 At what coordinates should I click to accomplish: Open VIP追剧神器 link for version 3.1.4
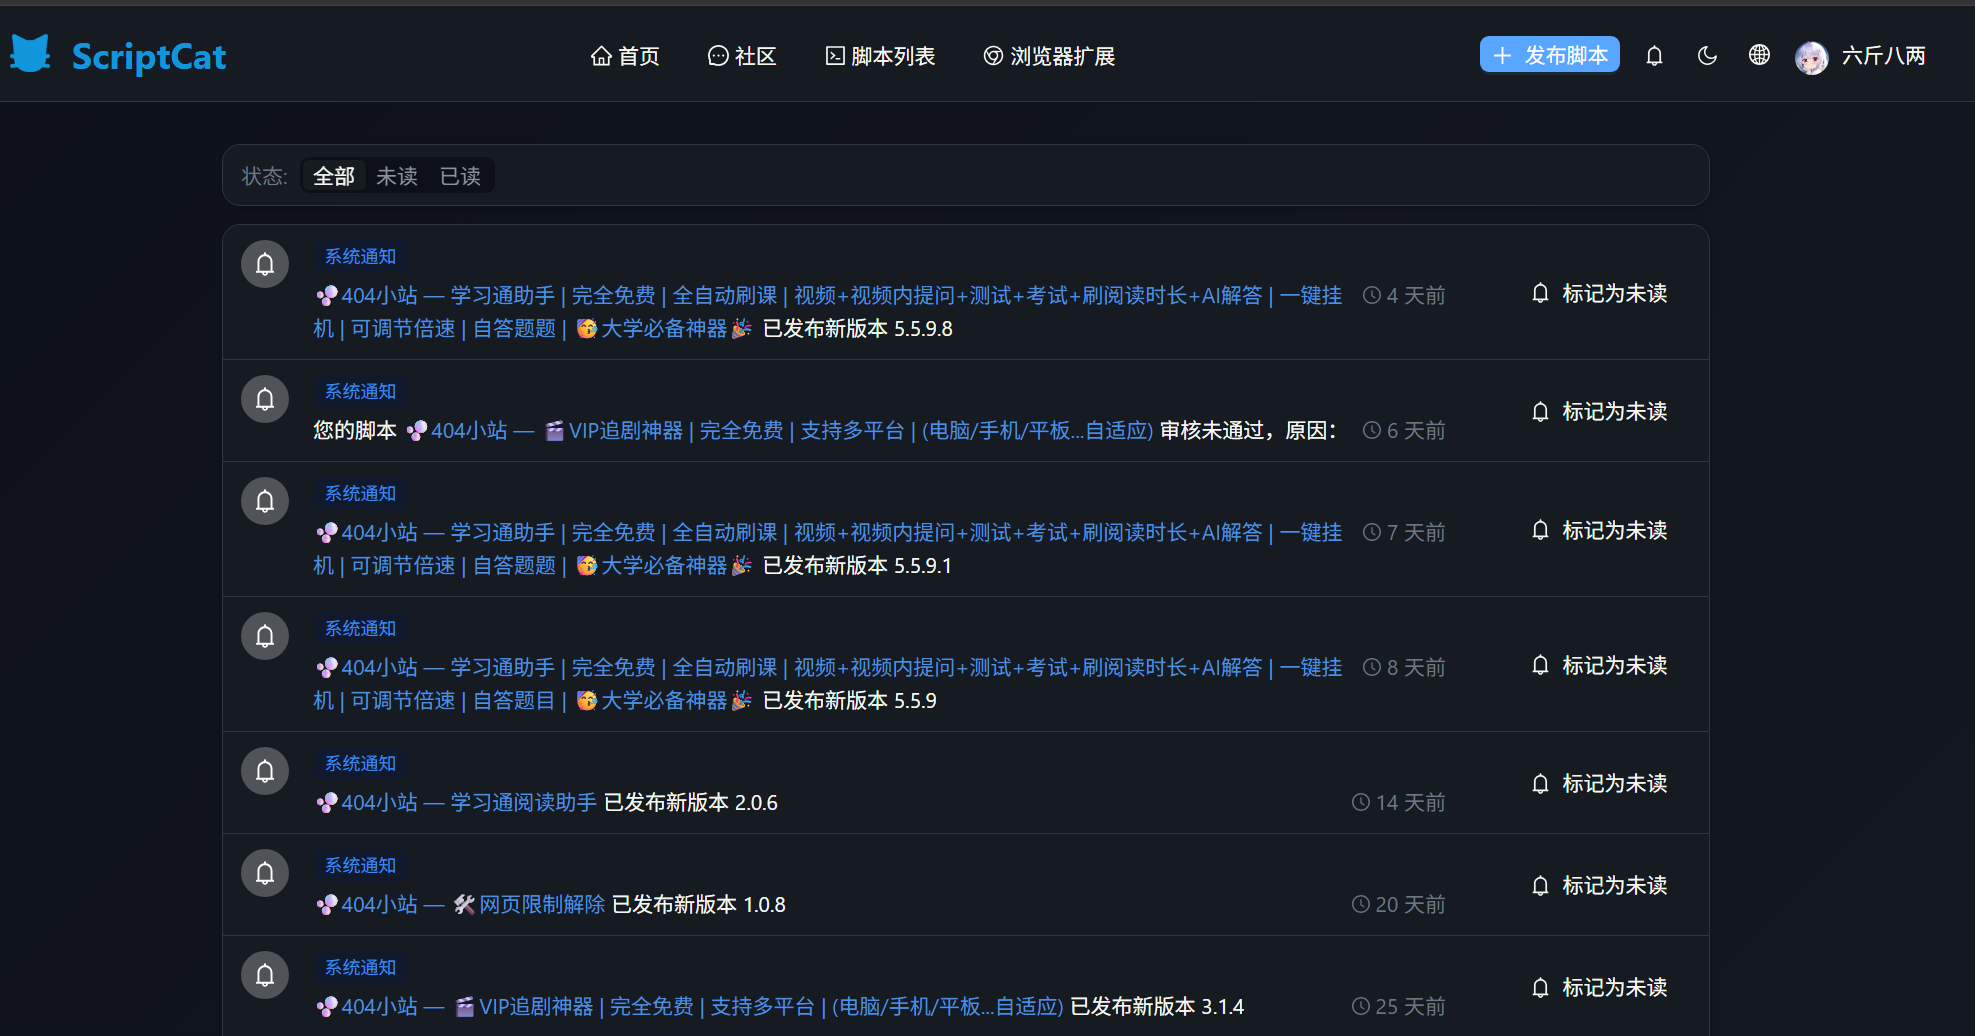(690, 1006)
